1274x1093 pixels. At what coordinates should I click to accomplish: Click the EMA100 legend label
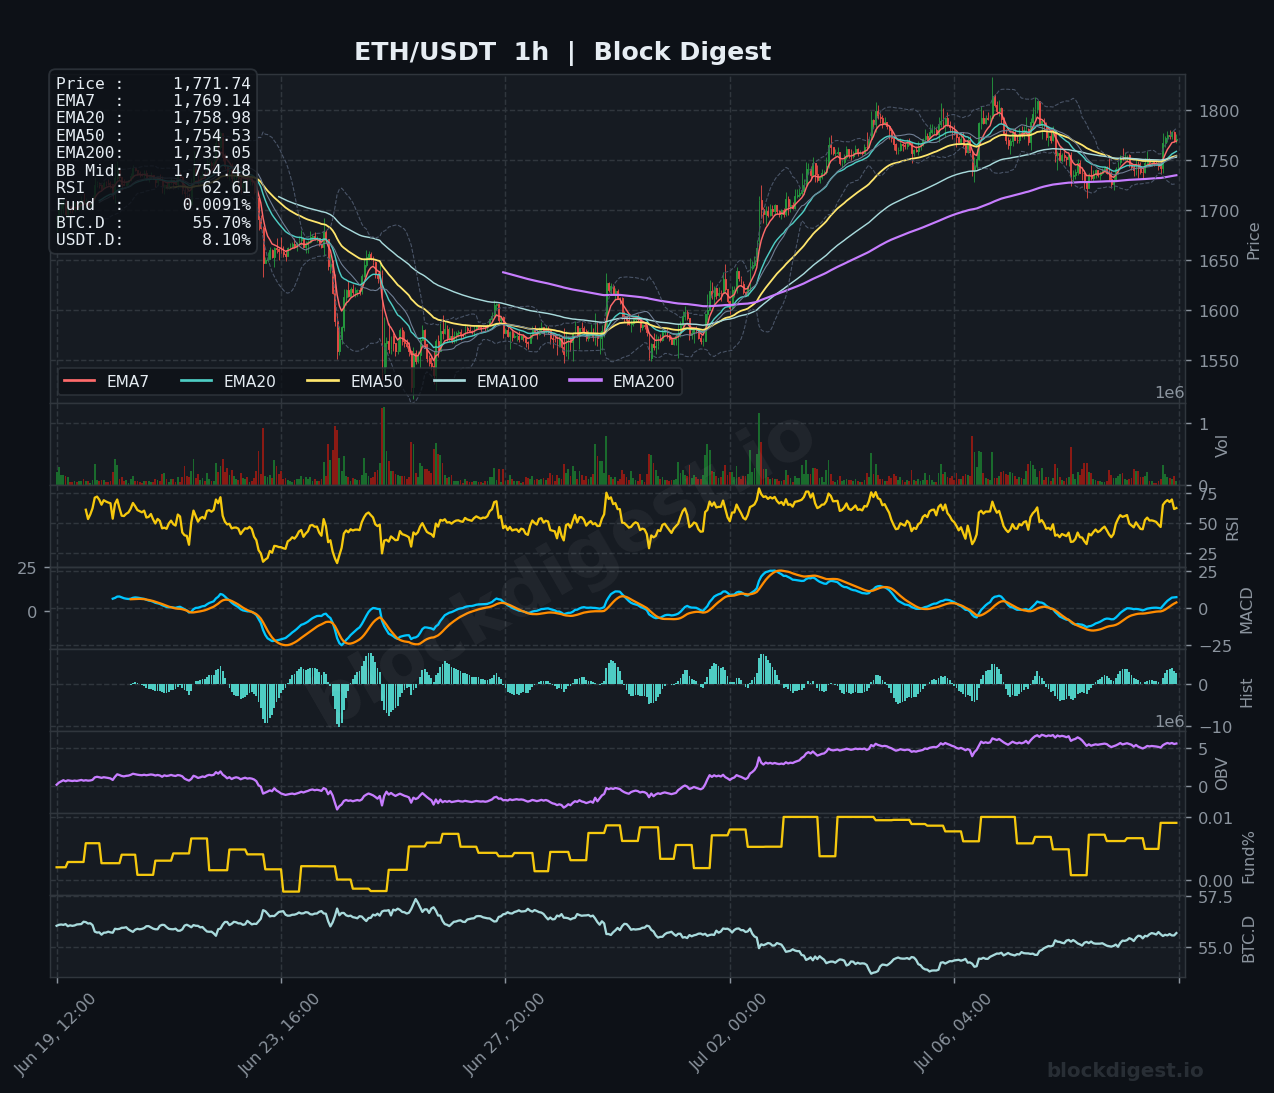pyautogui.click(x=507, y=382)
